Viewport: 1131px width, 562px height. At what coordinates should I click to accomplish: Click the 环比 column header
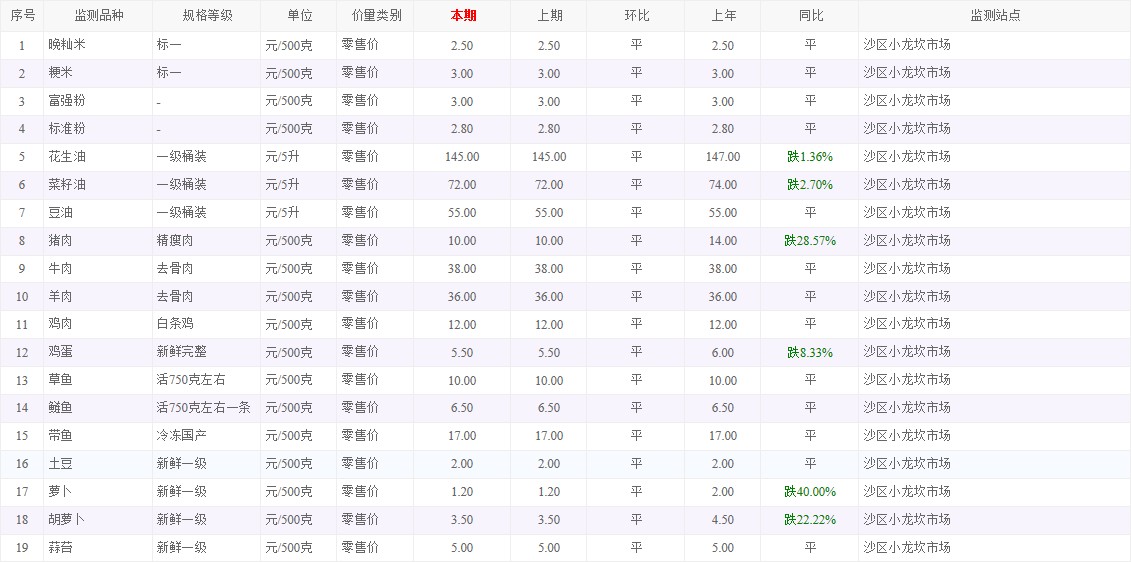635,16
